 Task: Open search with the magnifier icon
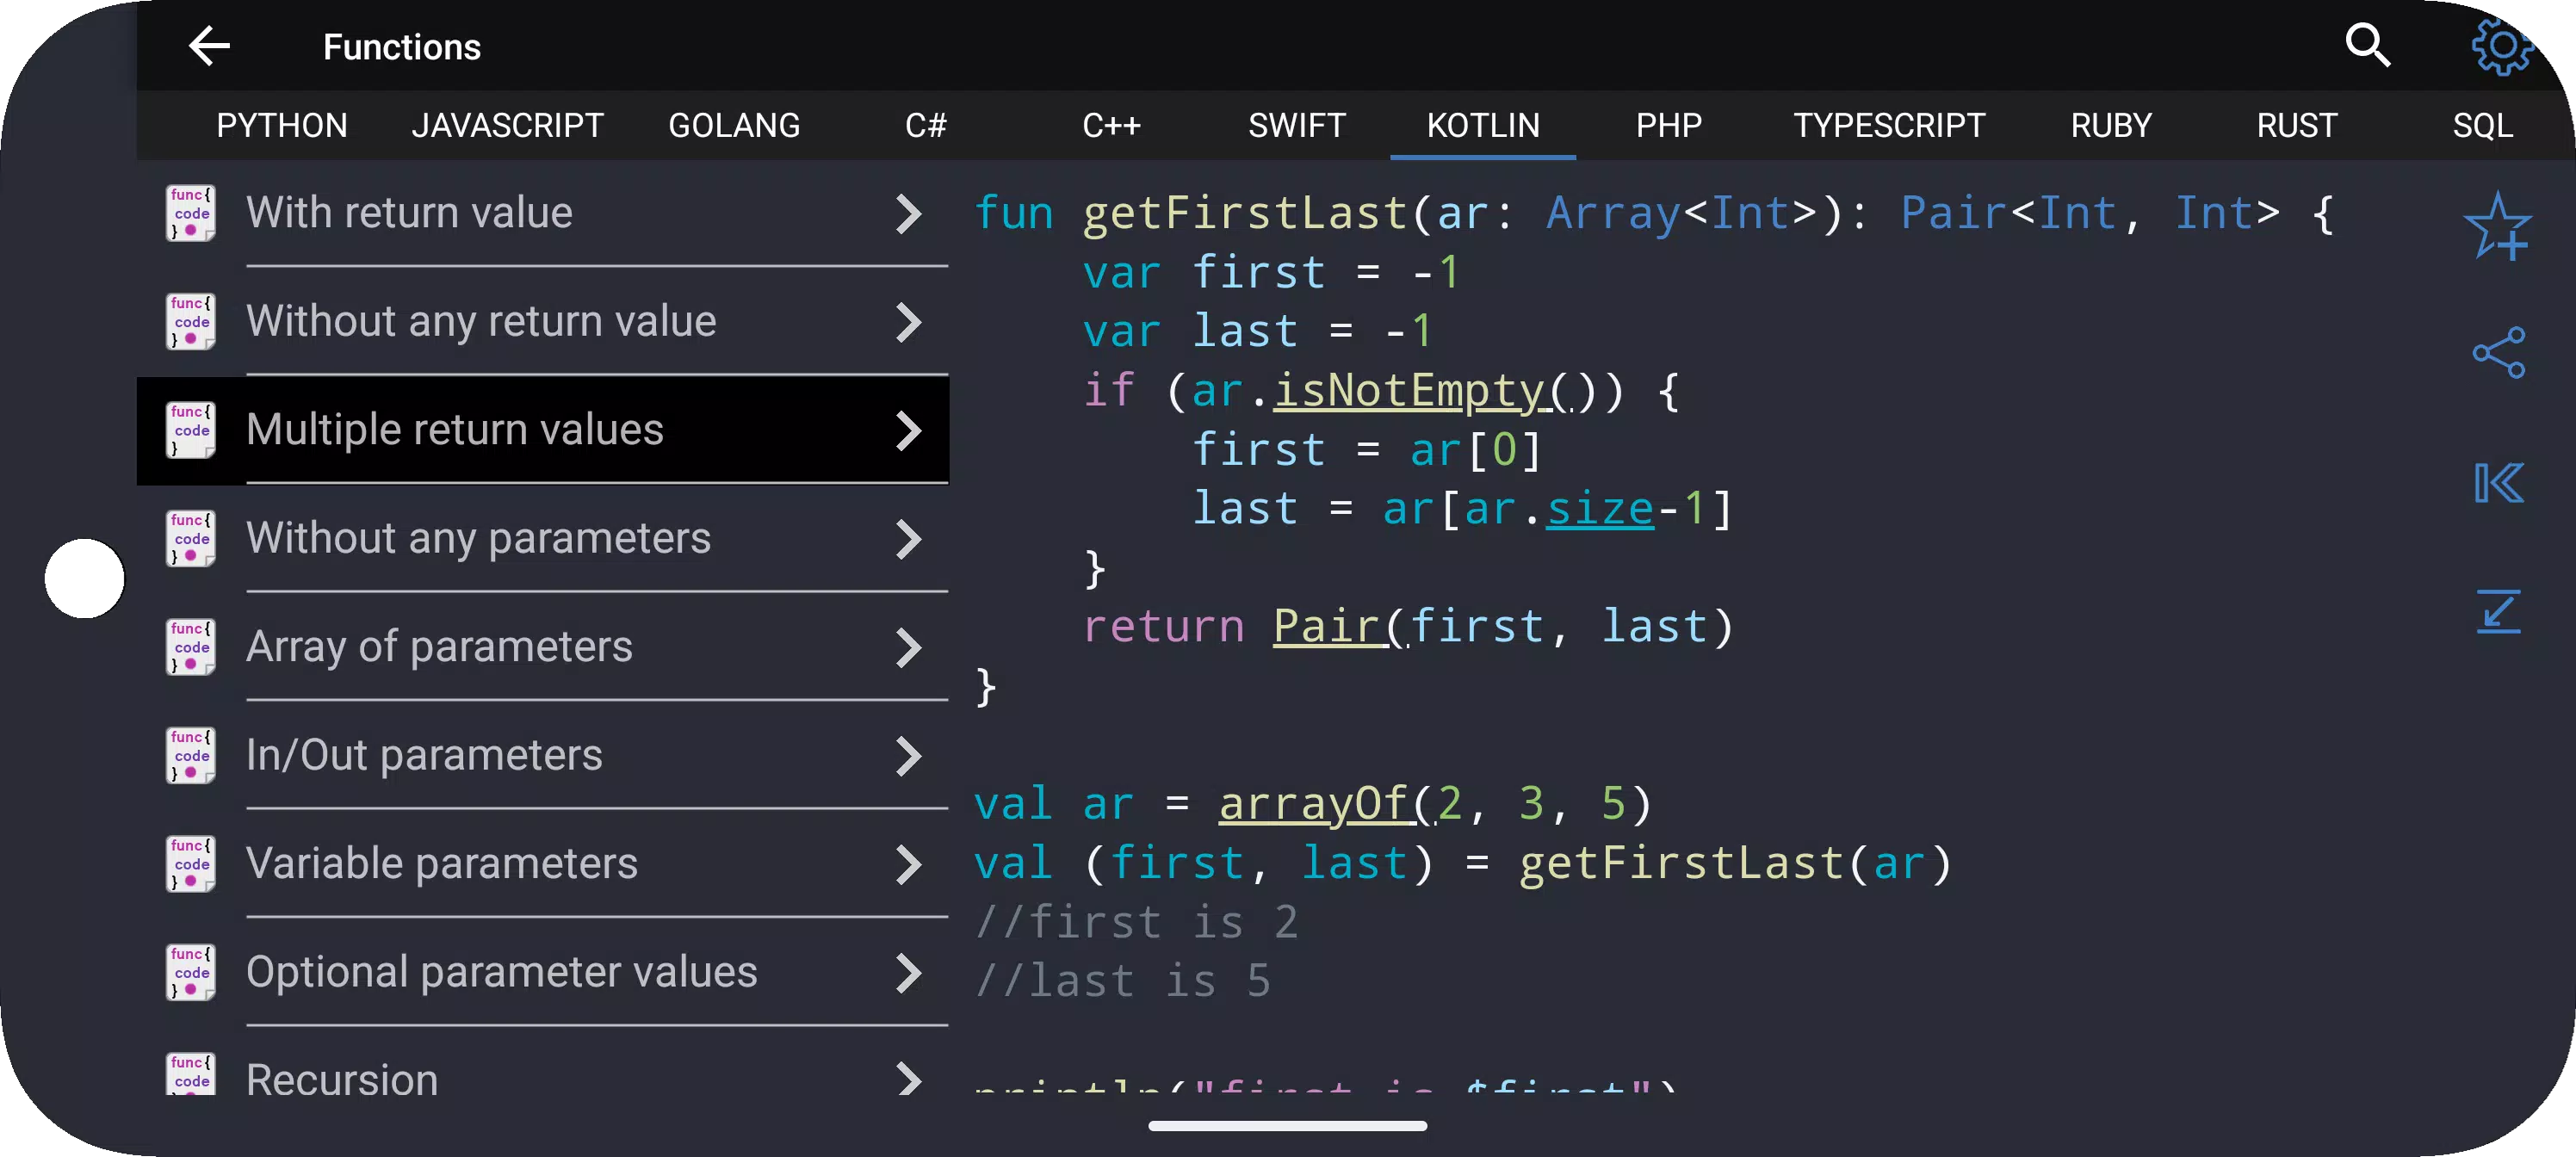click(2367, 46)
